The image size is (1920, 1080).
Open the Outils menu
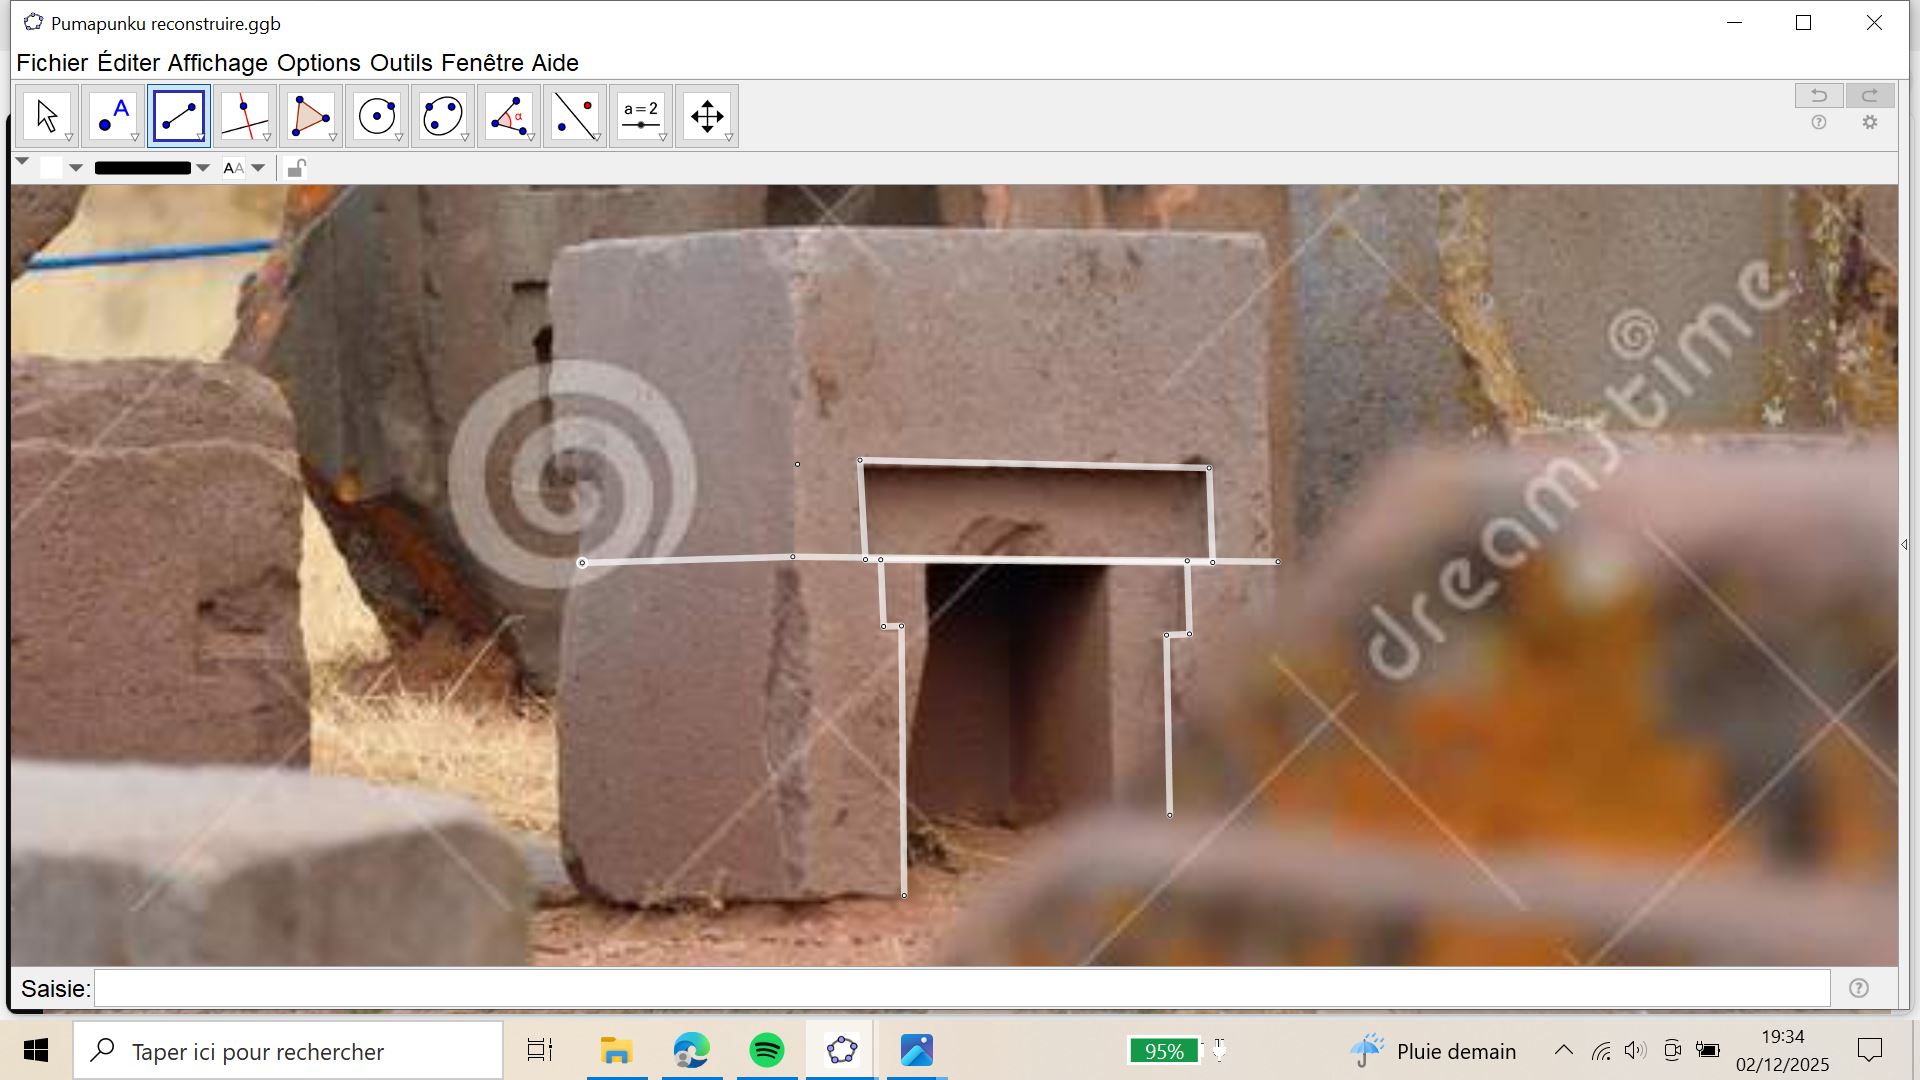400,63
